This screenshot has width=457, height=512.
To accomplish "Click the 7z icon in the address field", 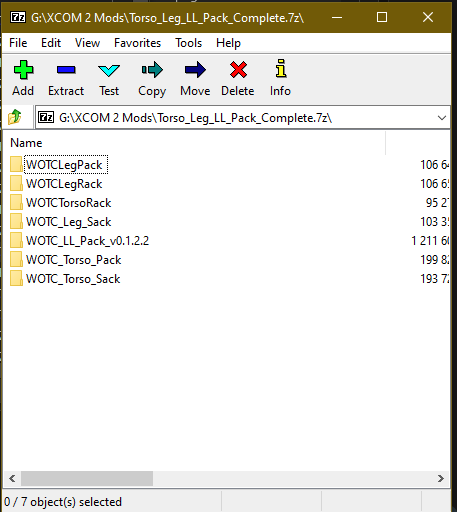I will click(x=46, y=117).
